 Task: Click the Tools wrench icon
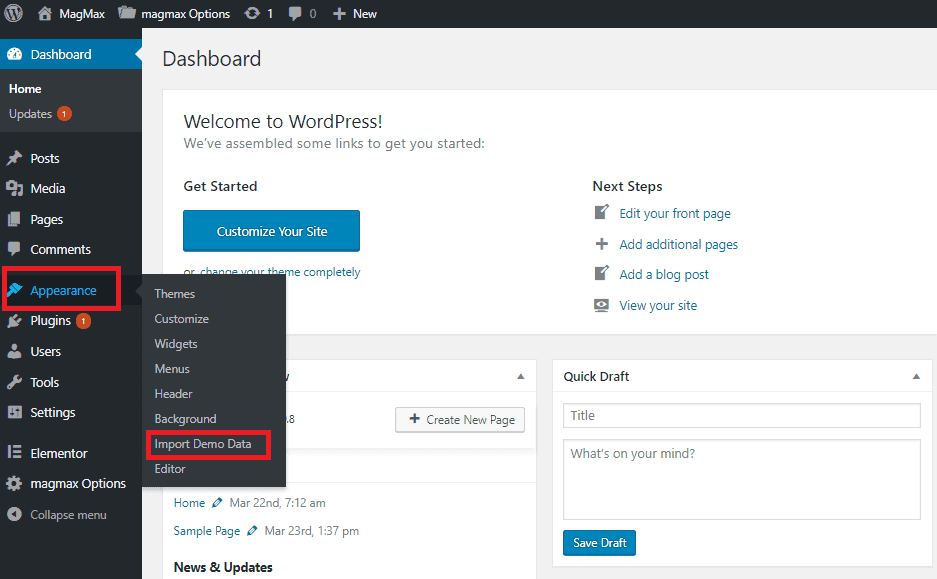tap(14, 382)
